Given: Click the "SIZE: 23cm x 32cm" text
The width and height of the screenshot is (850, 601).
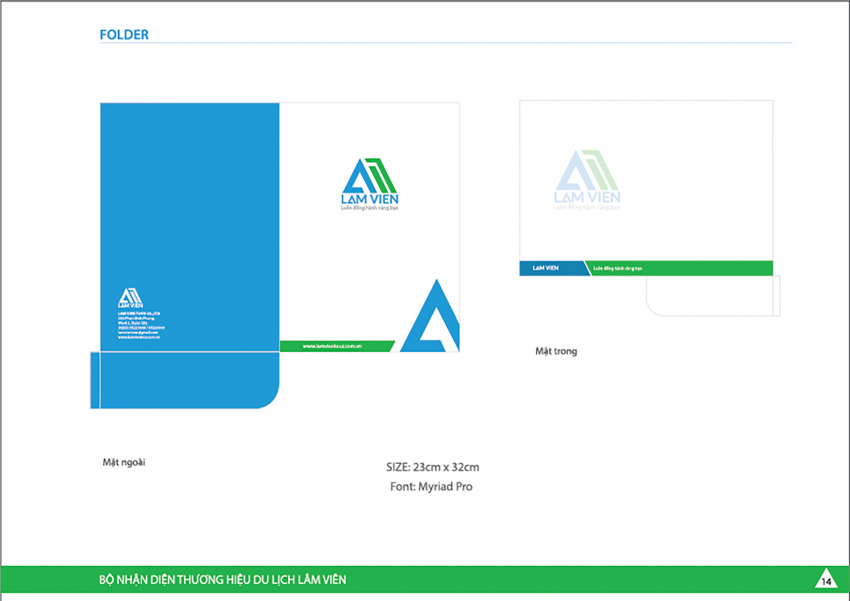Looking at the screenshot, I should pos(432,467).
